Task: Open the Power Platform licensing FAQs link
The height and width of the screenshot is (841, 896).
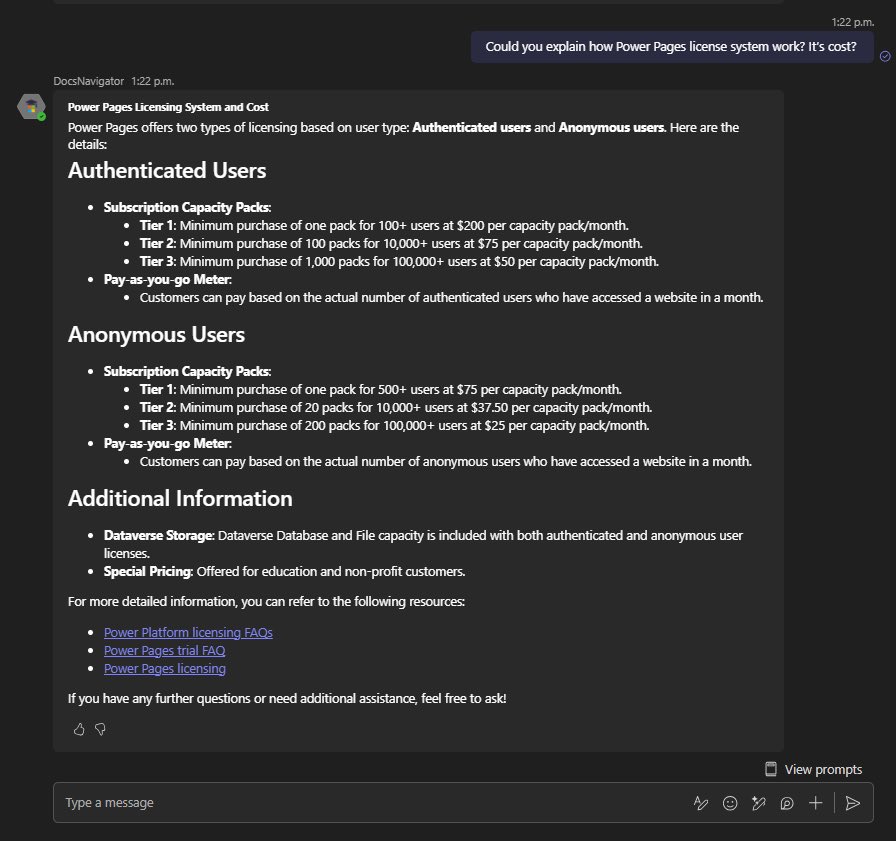Action: tap(188, 632)
